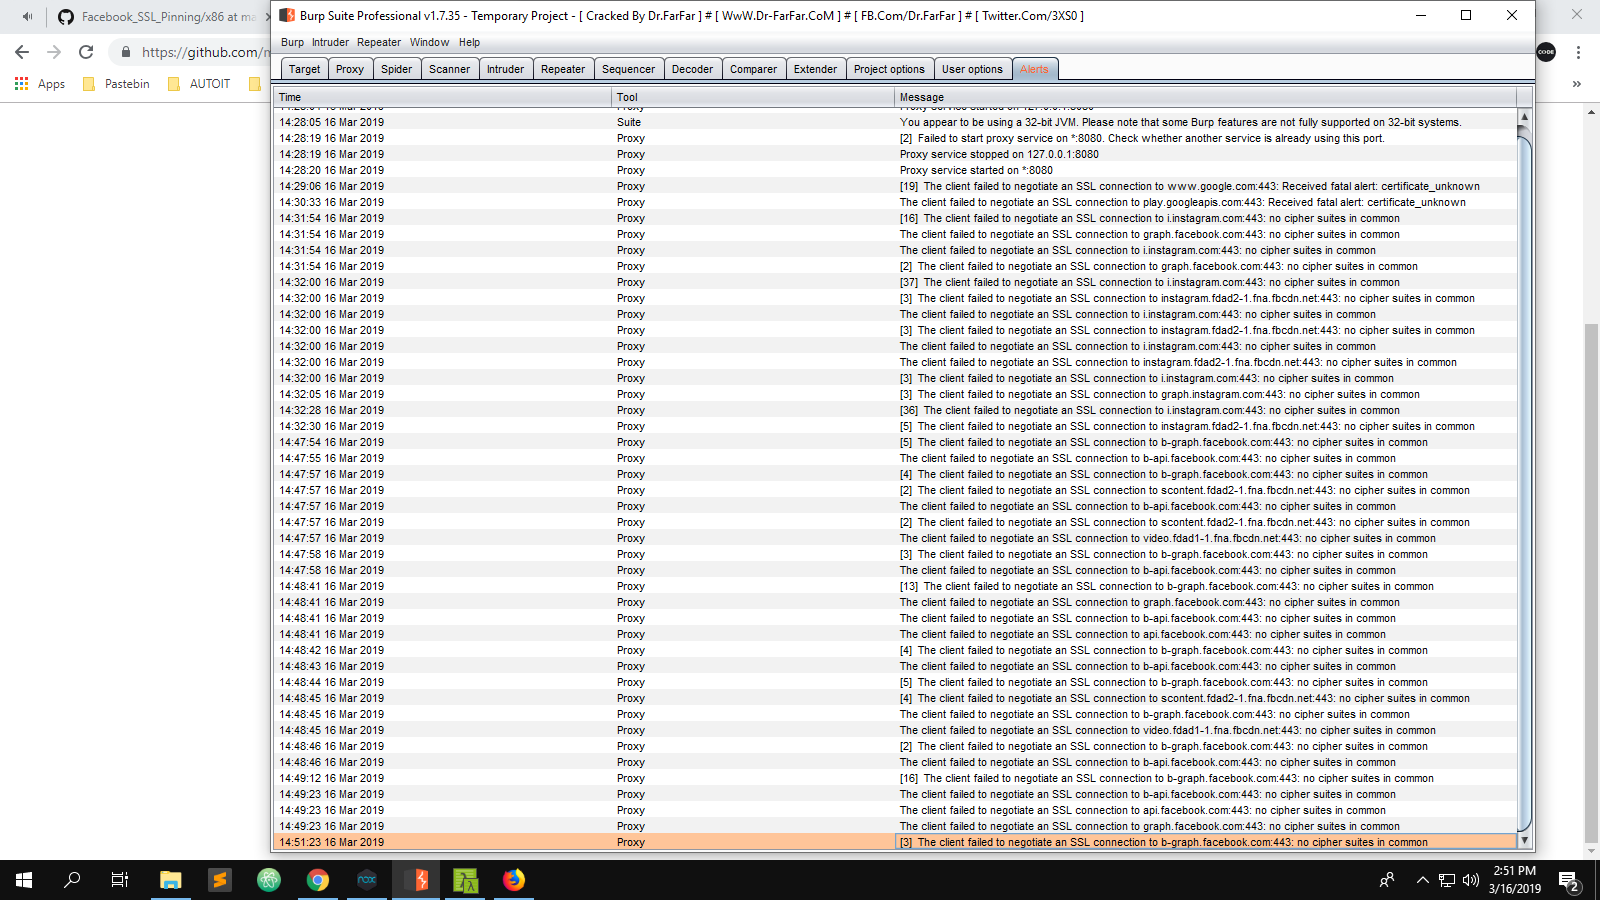This screenshot has width=1600, height=900.
Task: Select the play.googleapis.com:443 alert row
Action: pyautogui.click(x=895, y=202)
